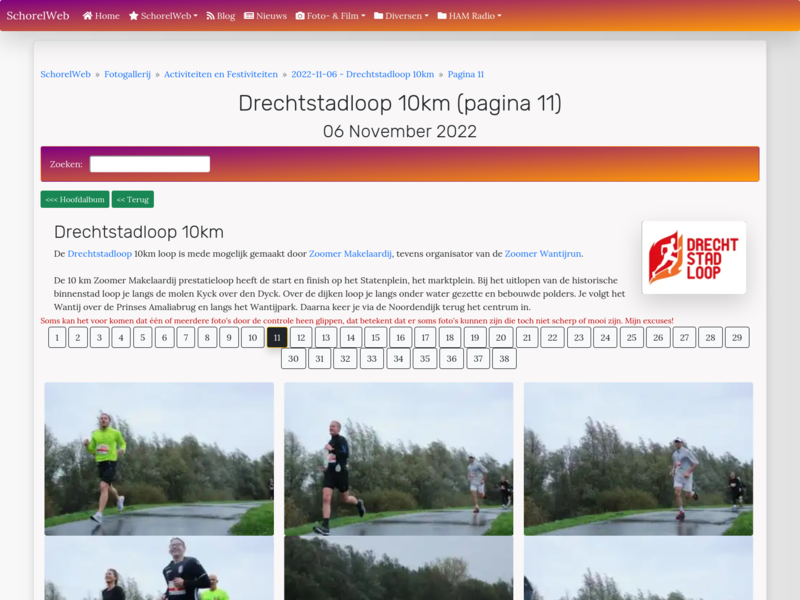The image size is (800, 600).
Task: Follow the Zoomer Makelaardij link
Action: 351,254
